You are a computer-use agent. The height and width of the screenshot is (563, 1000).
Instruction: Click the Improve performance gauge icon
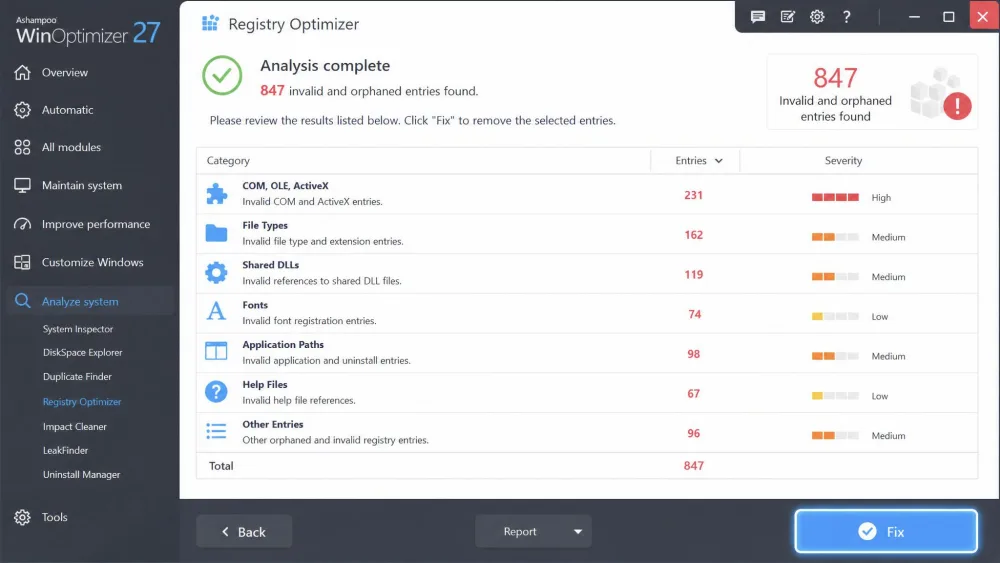[22, 224]
